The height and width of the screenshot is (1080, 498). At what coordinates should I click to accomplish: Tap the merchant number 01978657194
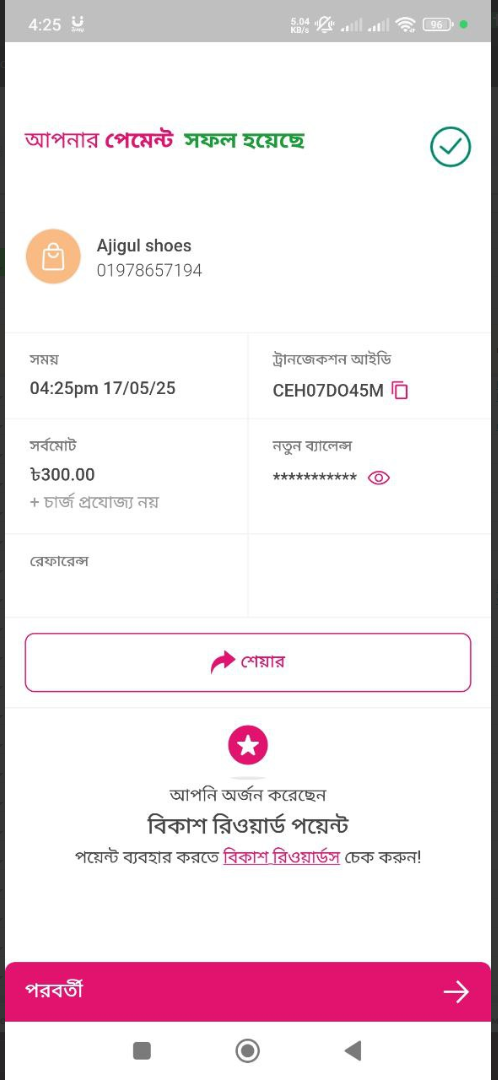(x=149, y=271)
